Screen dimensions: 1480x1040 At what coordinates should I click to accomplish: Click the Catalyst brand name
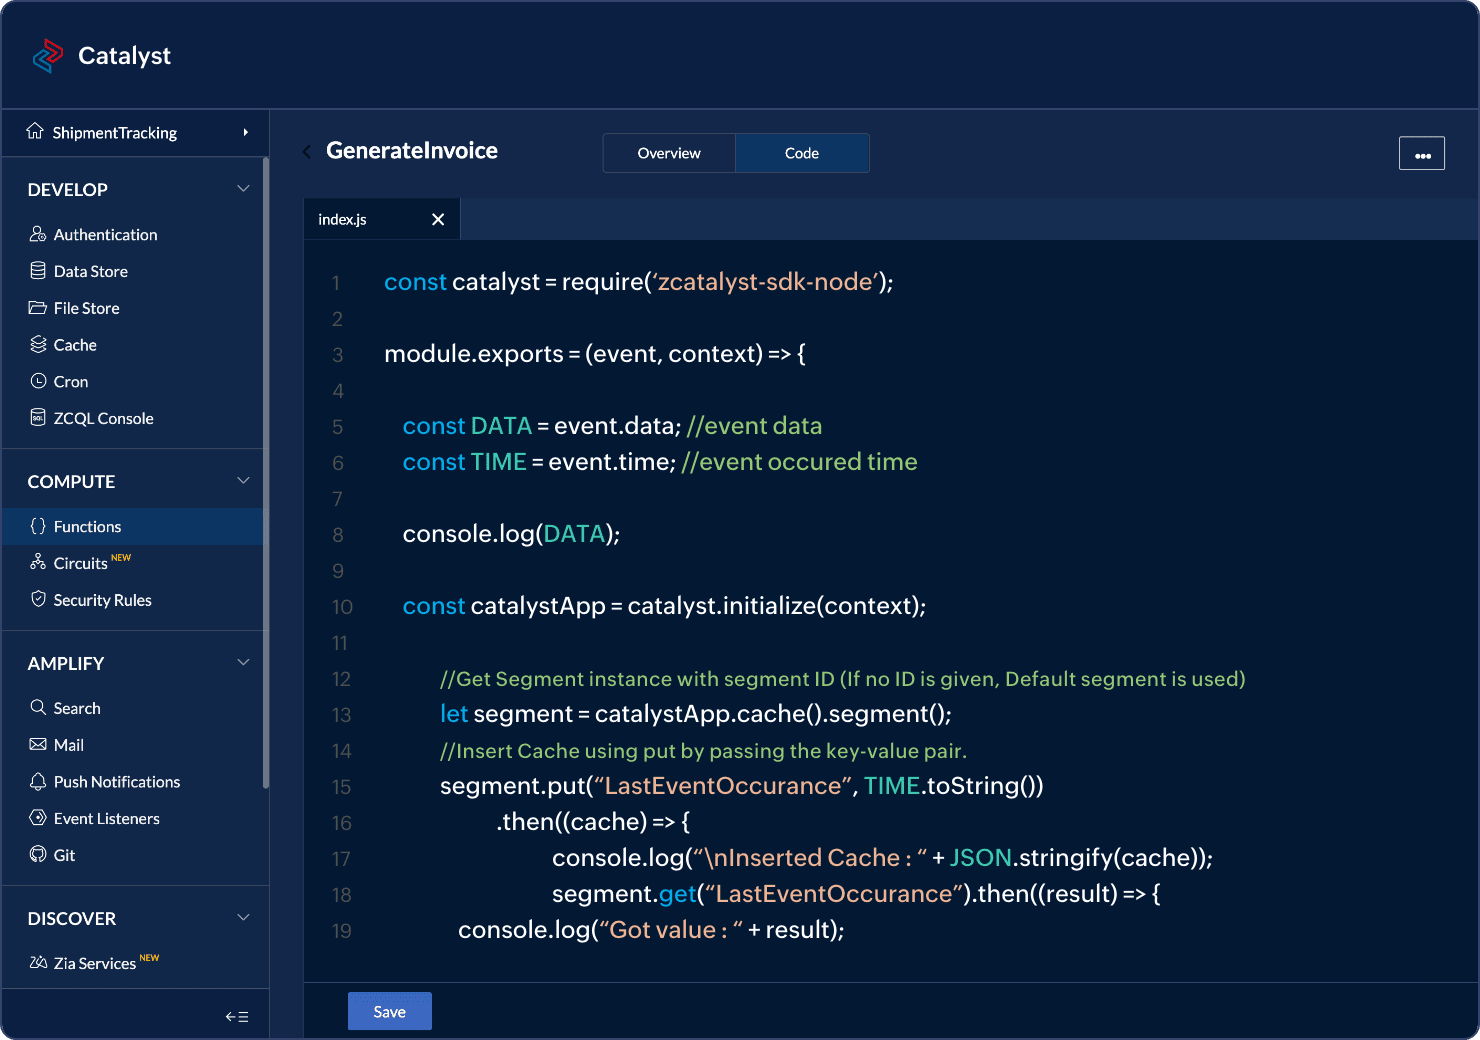(124, 56)
